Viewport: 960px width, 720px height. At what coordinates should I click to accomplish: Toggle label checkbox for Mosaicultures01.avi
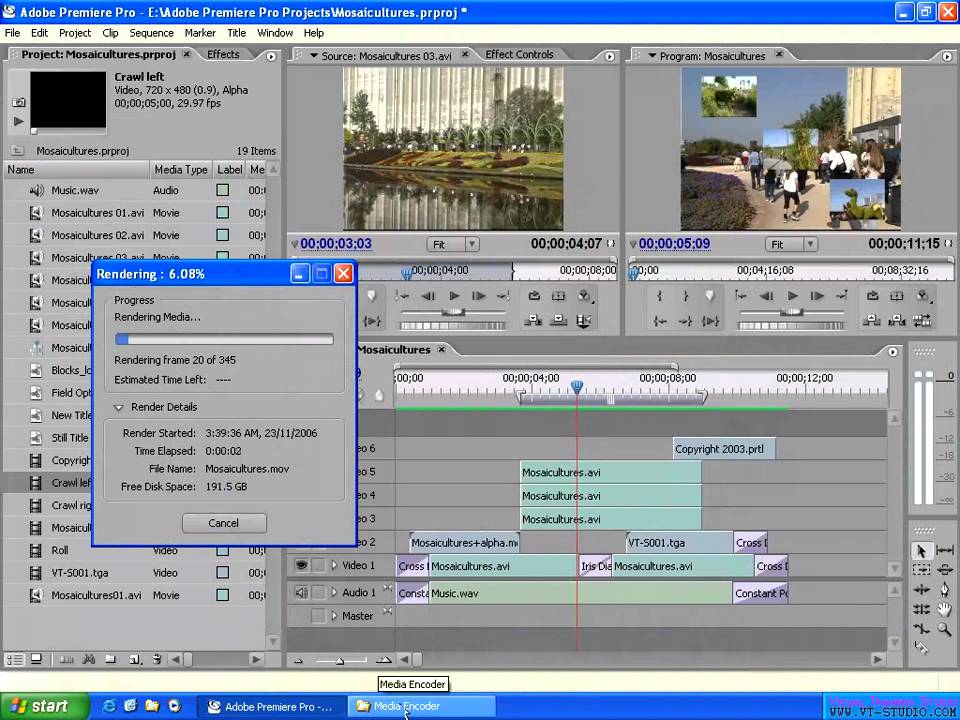click(x=223, y=595)
